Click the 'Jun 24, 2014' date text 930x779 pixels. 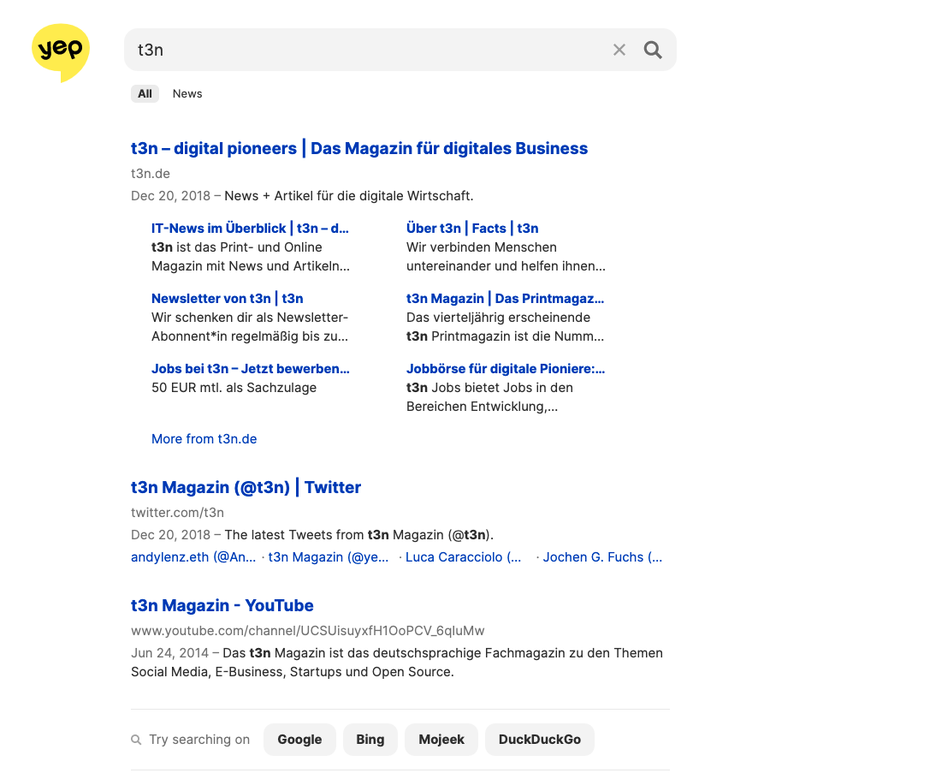[x=170, y=653]
